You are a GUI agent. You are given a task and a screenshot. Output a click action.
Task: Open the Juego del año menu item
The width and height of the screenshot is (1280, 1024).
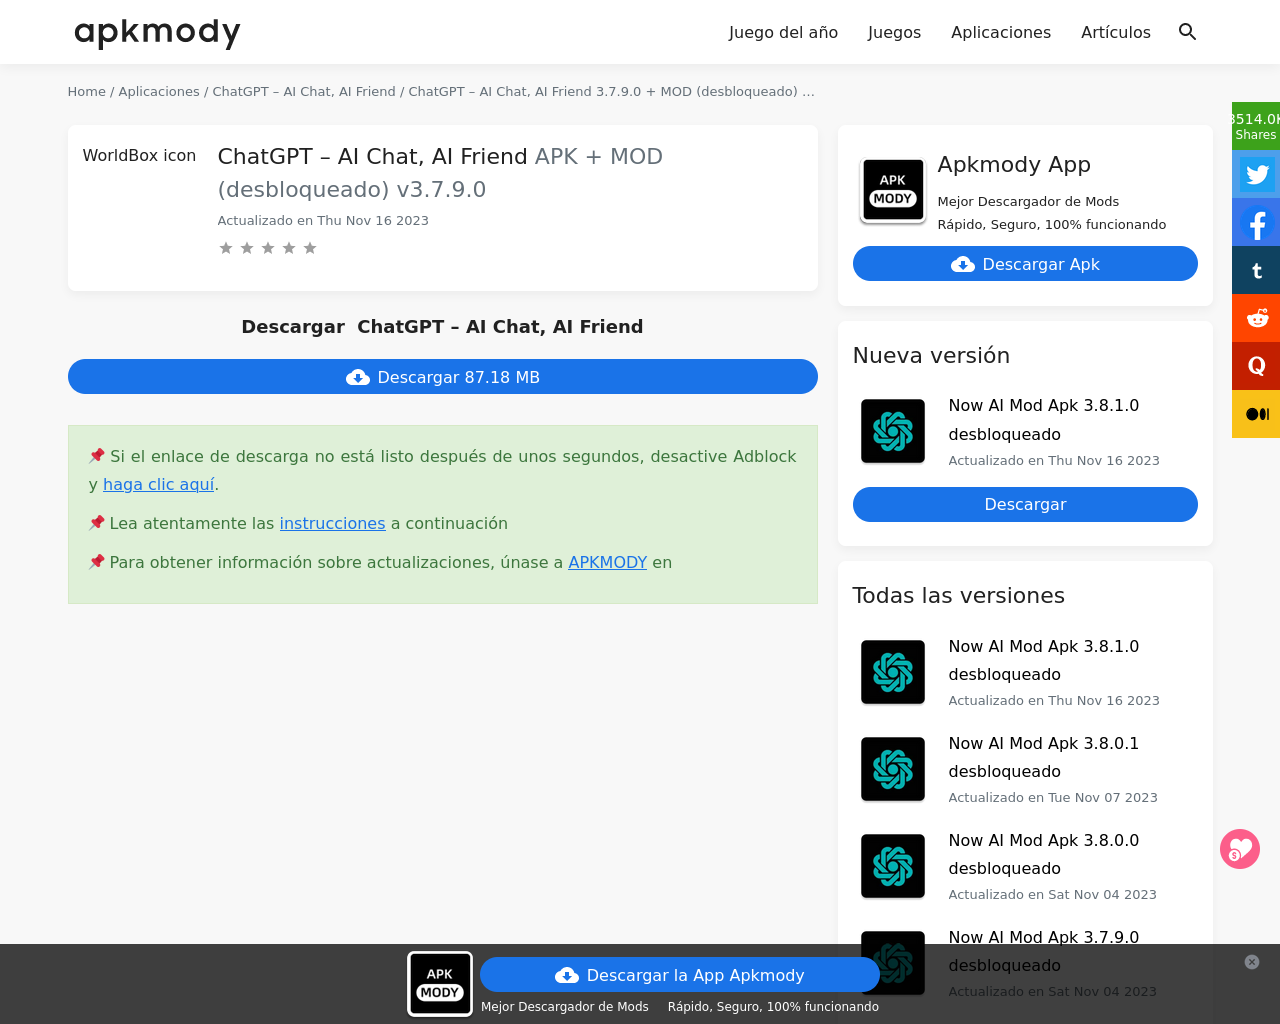783,32
